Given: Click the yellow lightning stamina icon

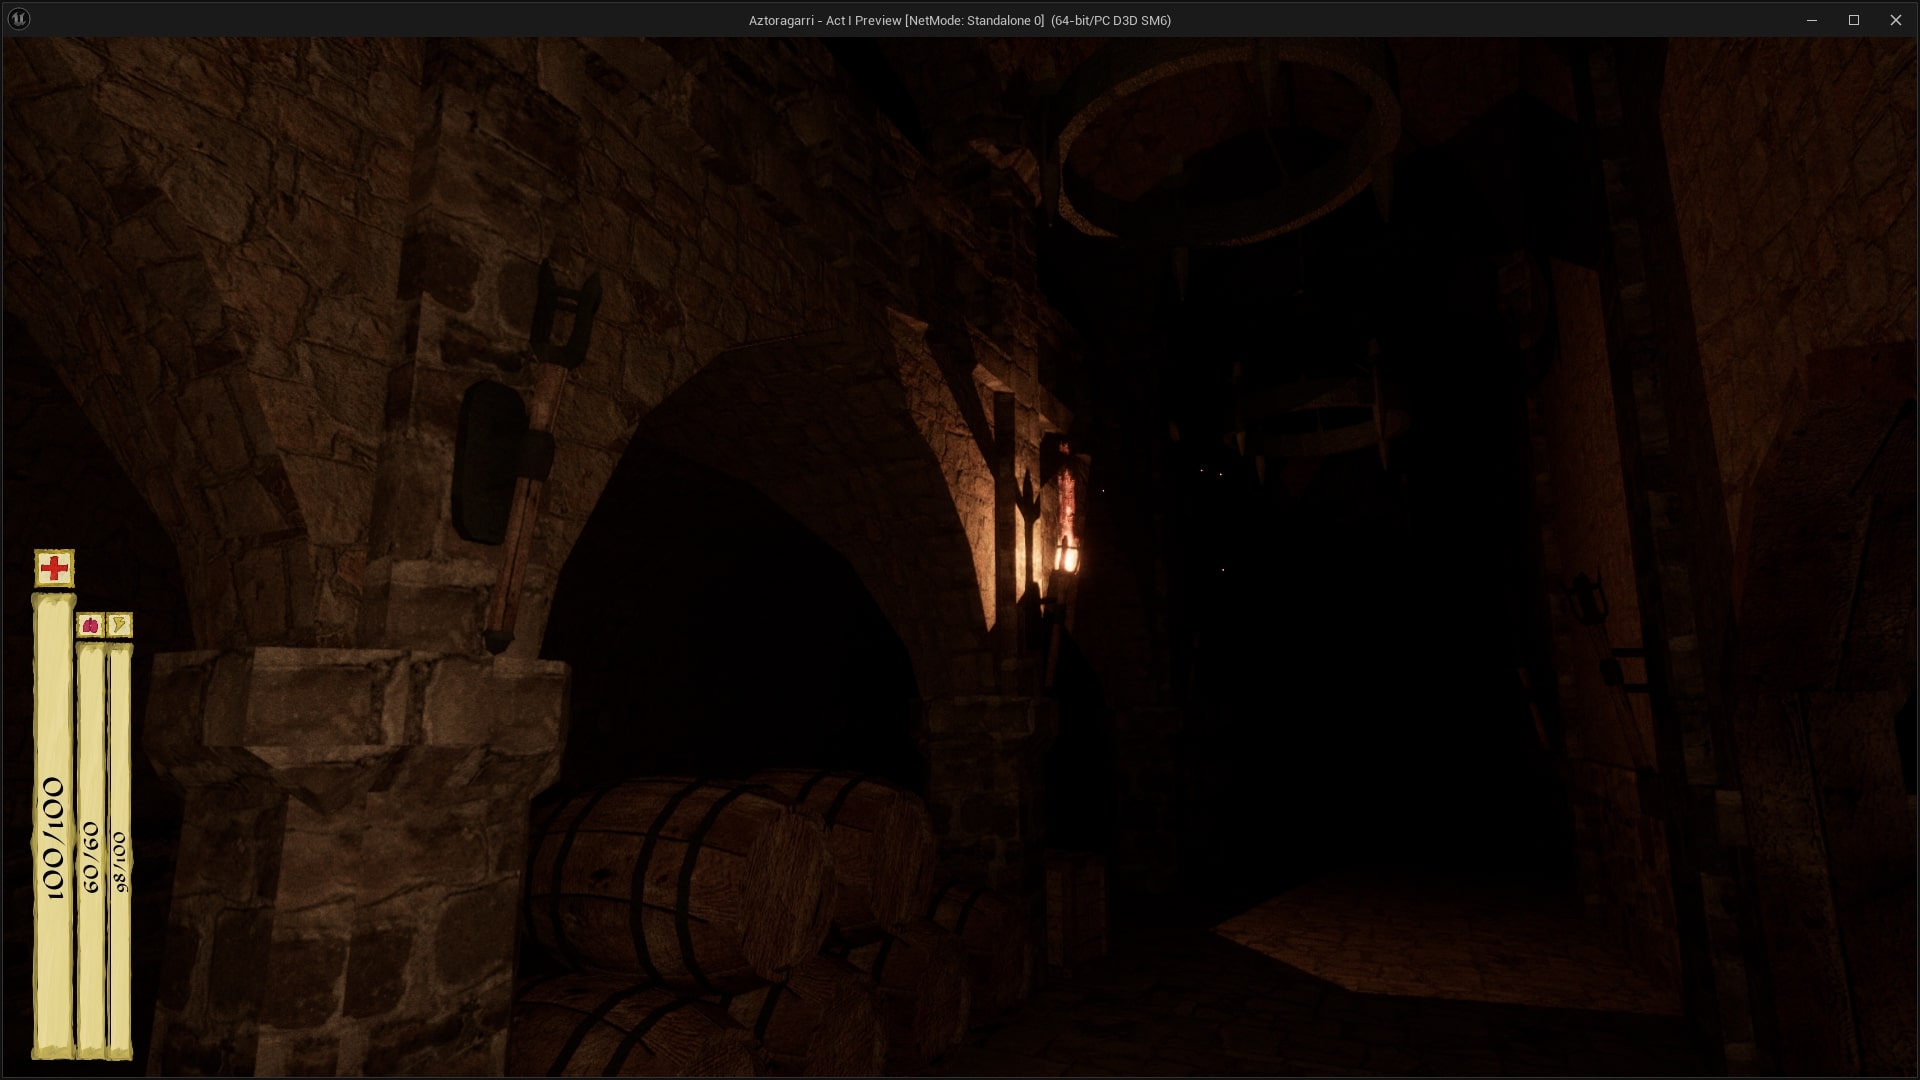Looking at the screenshot, I should [x=119, y=625].
